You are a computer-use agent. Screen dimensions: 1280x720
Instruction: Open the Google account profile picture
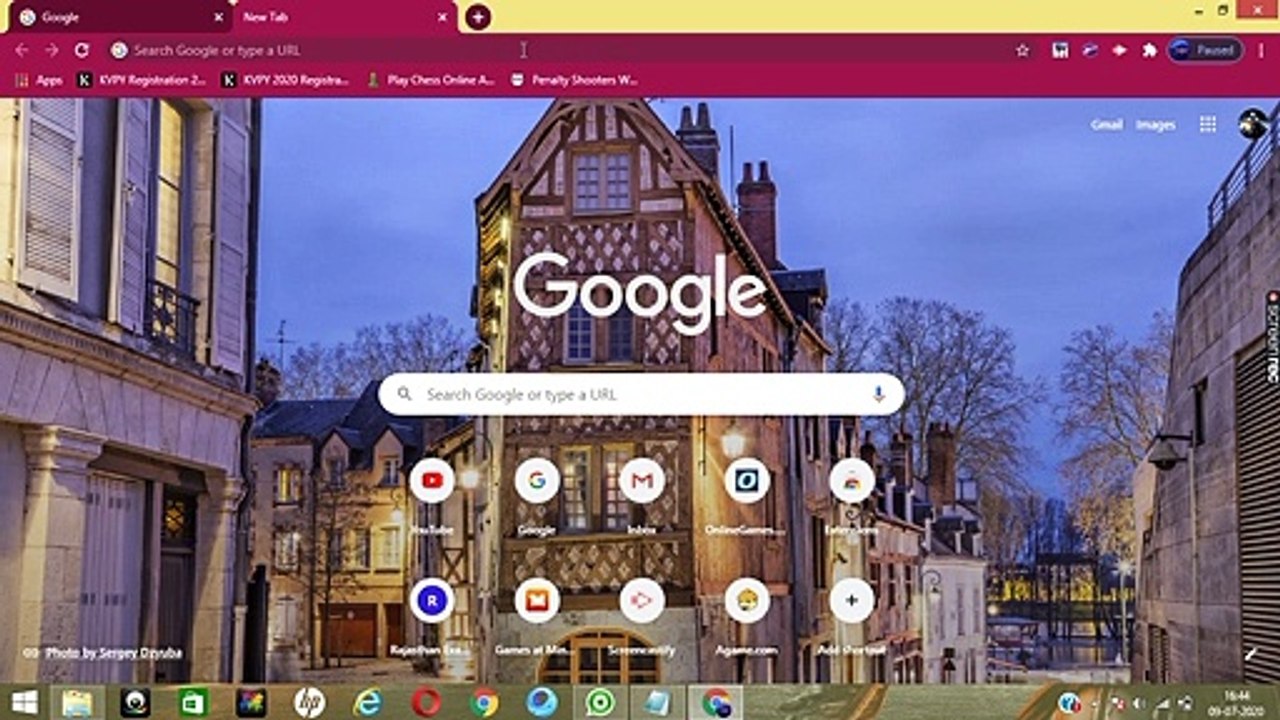(1253, 124)
